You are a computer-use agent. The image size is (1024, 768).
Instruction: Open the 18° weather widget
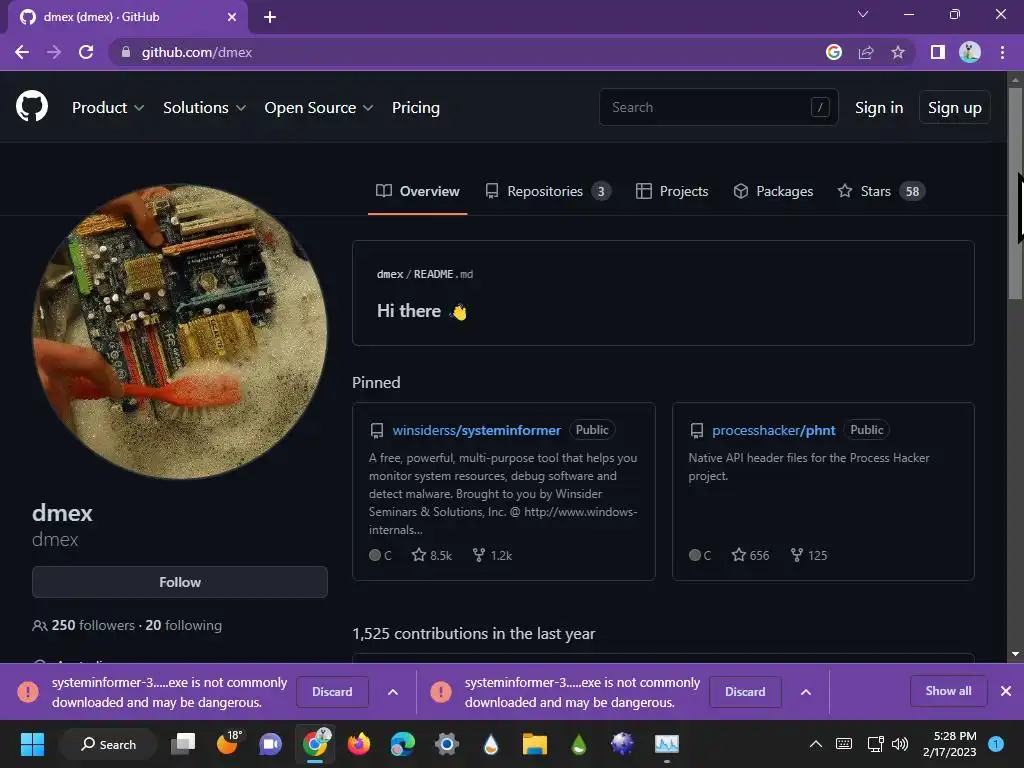pos(227,744)
